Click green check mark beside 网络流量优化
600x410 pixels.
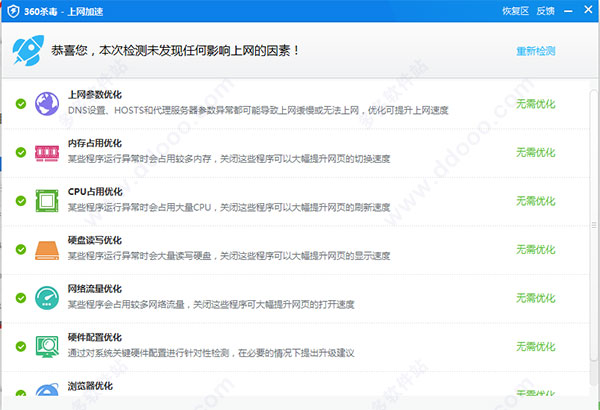click(21, 298)
